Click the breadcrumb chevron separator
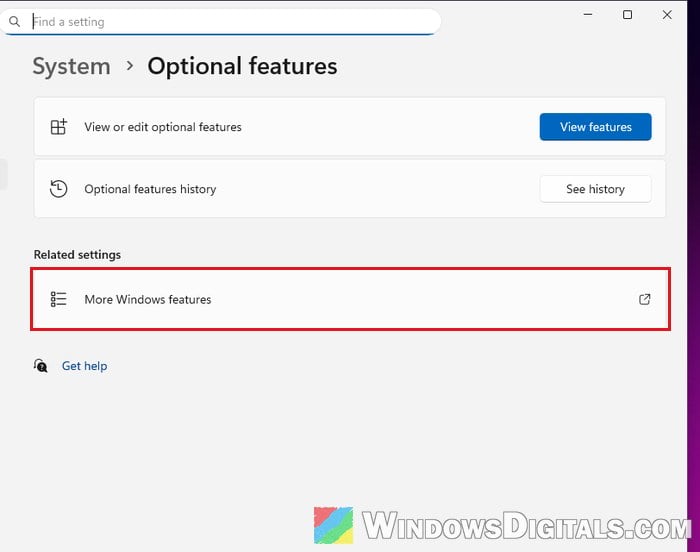The height and width of the screenshot is (552, 700). click(130, 66)
